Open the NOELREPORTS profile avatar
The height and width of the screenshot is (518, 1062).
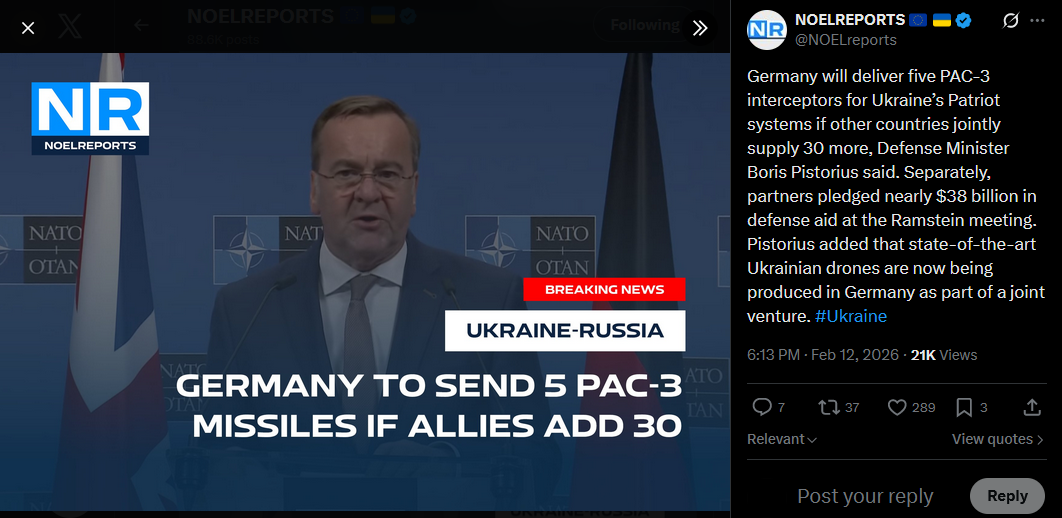coord(766,30)
